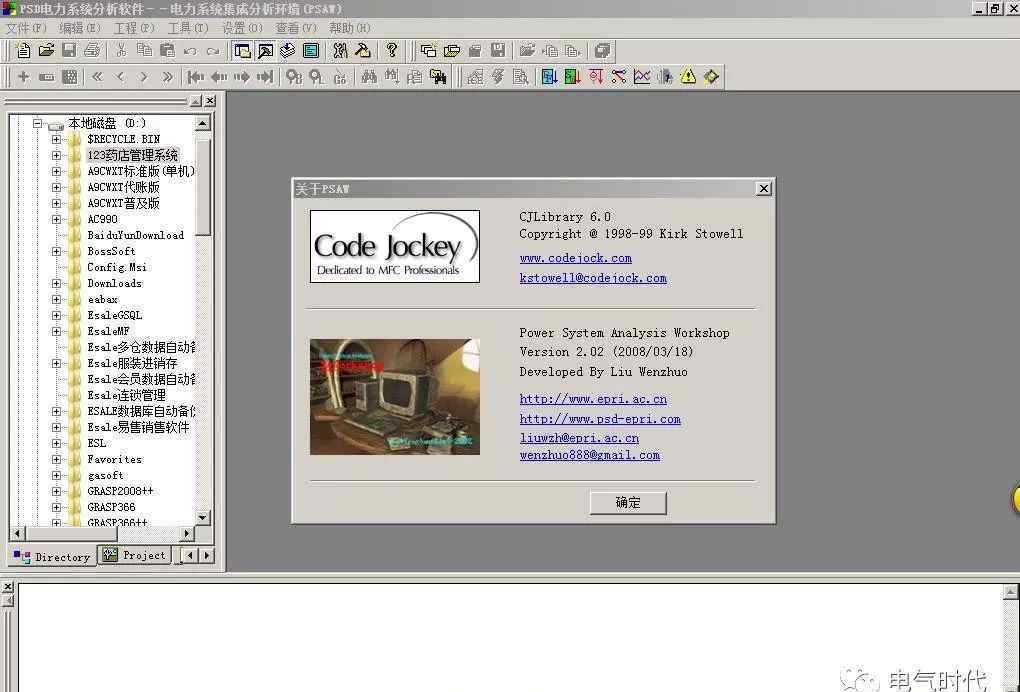Click the line chart curve icon

click(x=642, y=77)
